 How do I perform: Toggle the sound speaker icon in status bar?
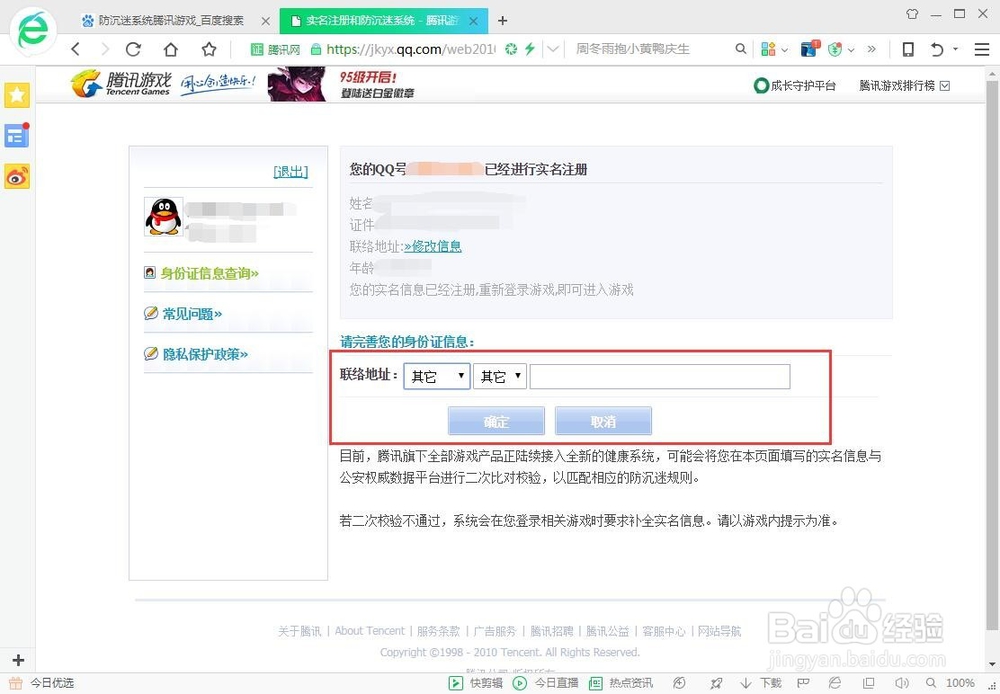point(902,683)
